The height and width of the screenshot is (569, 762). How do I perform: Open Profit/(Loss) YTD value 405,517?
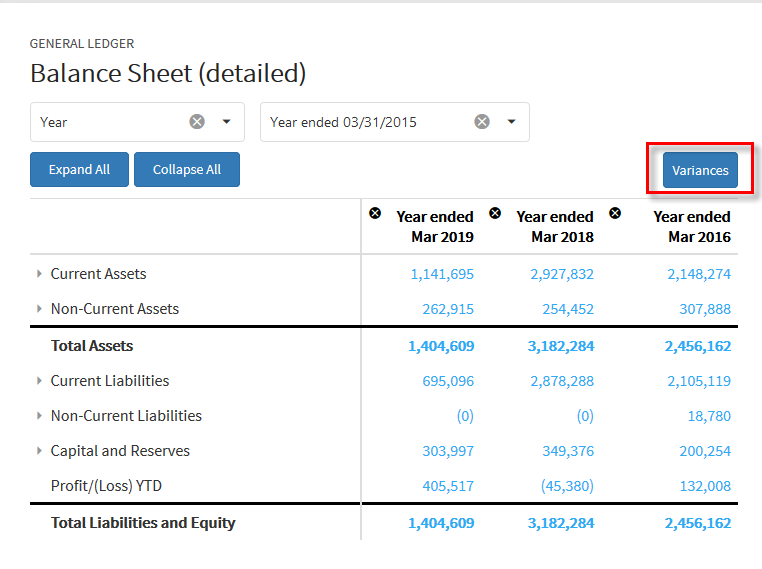pyautogui.click(x=448, y=486)
